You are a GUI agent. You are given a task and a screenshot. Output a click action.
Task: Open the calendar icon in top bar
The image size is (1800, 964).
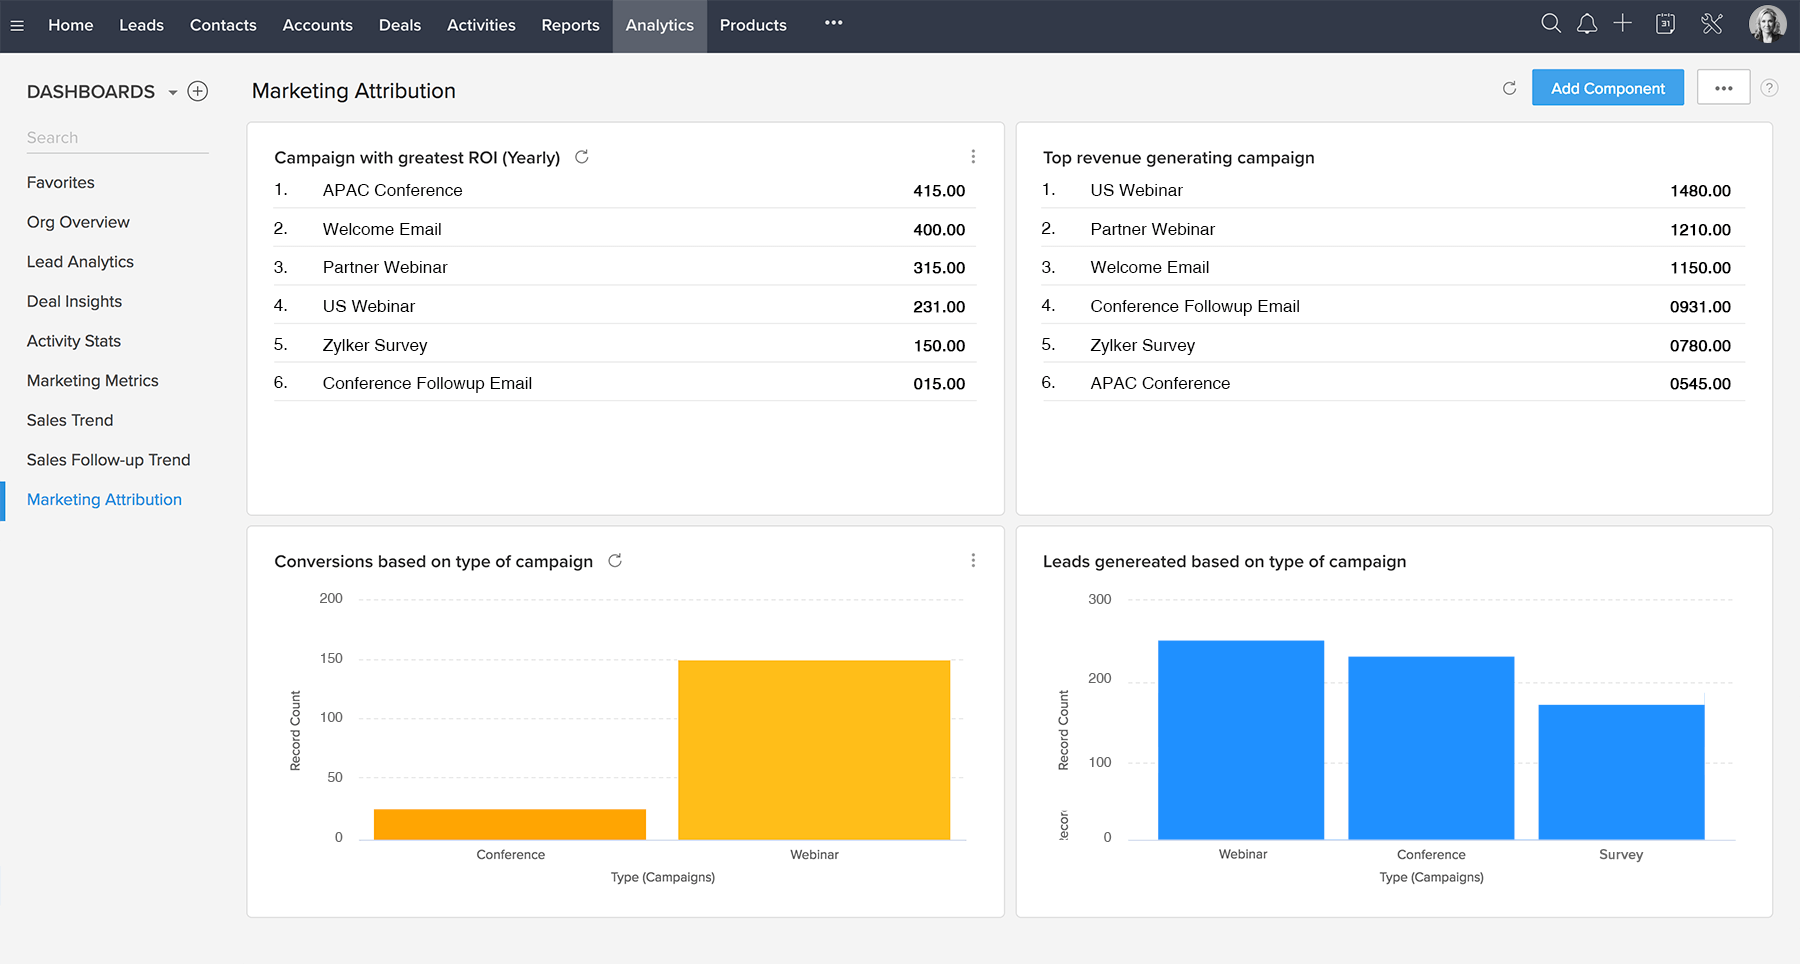click(x=1665, y=24)
